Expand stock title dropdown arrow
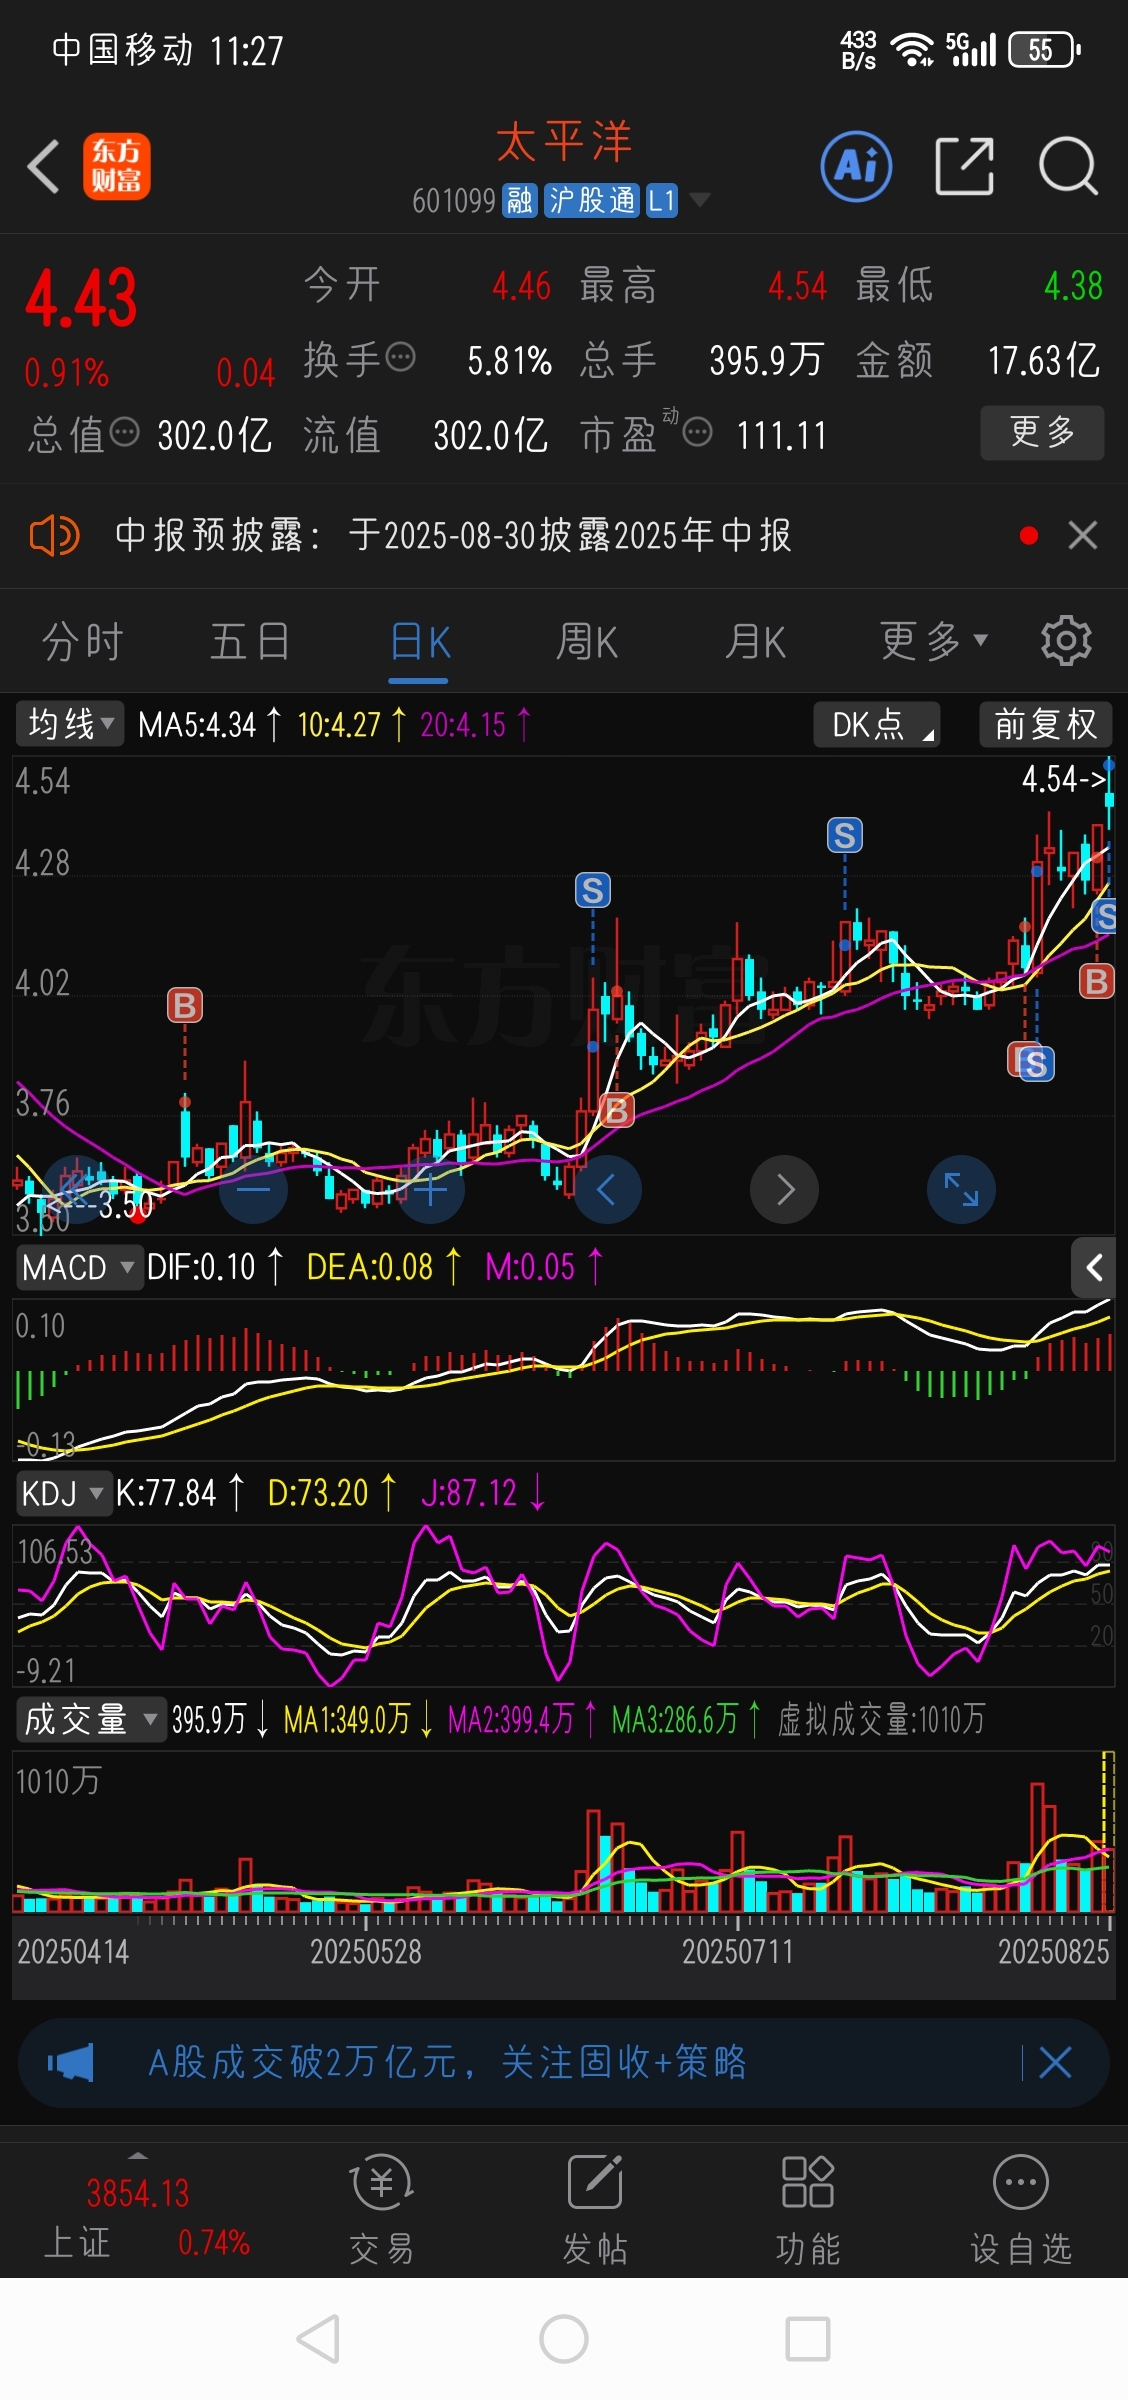The height and width of the screenshot is (2400, 1128). tap(700, 200)
